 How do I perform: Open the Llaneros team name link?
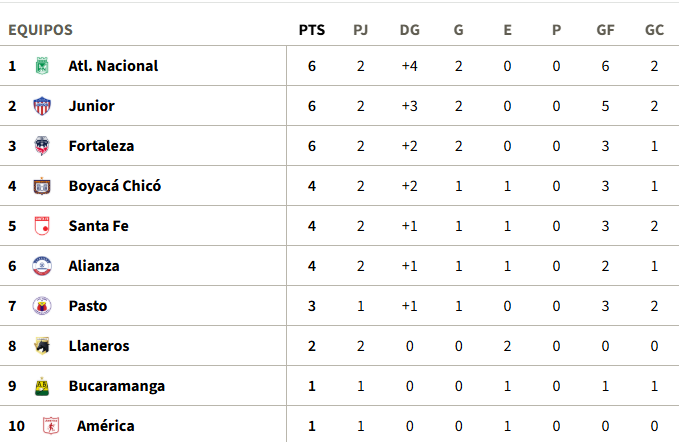click(x=99, y=346)
